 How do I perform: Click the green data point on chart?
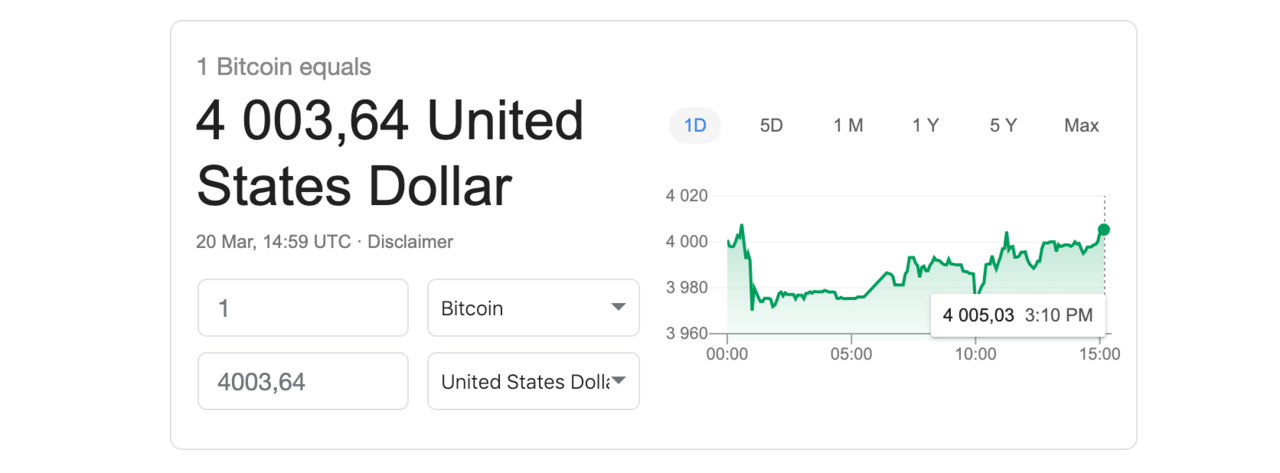pos(1104,230)
